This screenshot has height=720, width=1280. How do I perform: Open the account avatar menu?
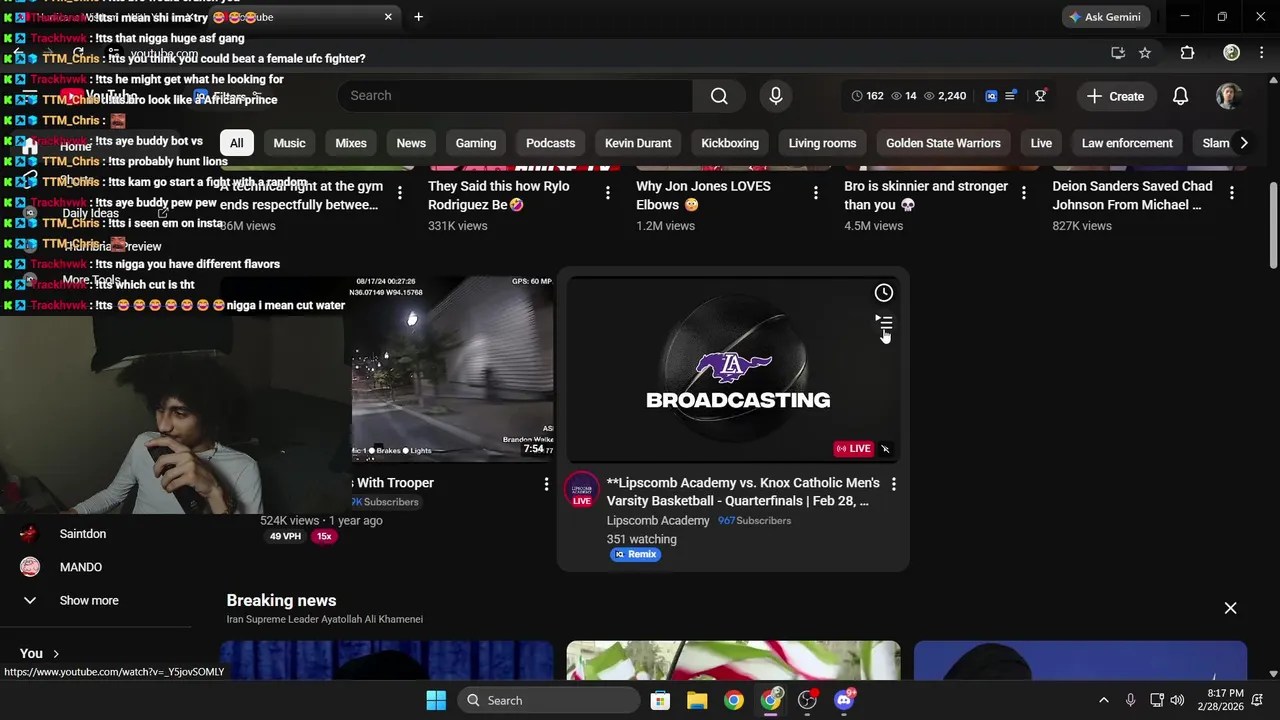coord(1228,96)
